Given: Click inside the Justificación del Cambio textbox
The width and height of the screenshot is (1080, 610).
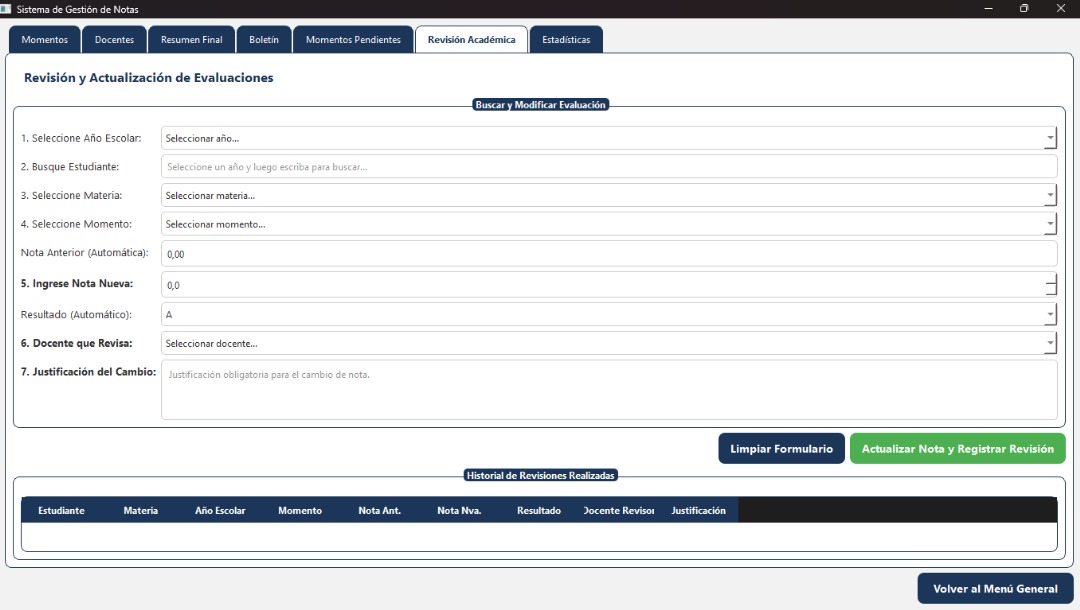Looking at the screenshot, I should (x=608, y=390).
